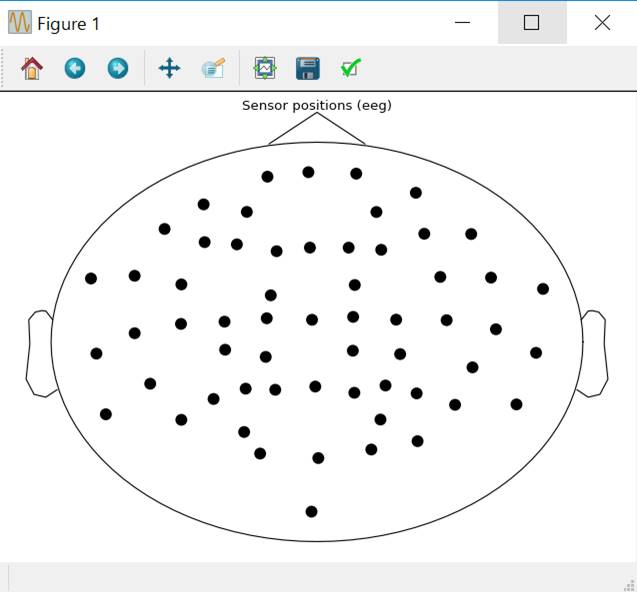This screenshot has height=592, width=637.
Task: Maximize the Figure 1 window
Action: pos(531,23)
